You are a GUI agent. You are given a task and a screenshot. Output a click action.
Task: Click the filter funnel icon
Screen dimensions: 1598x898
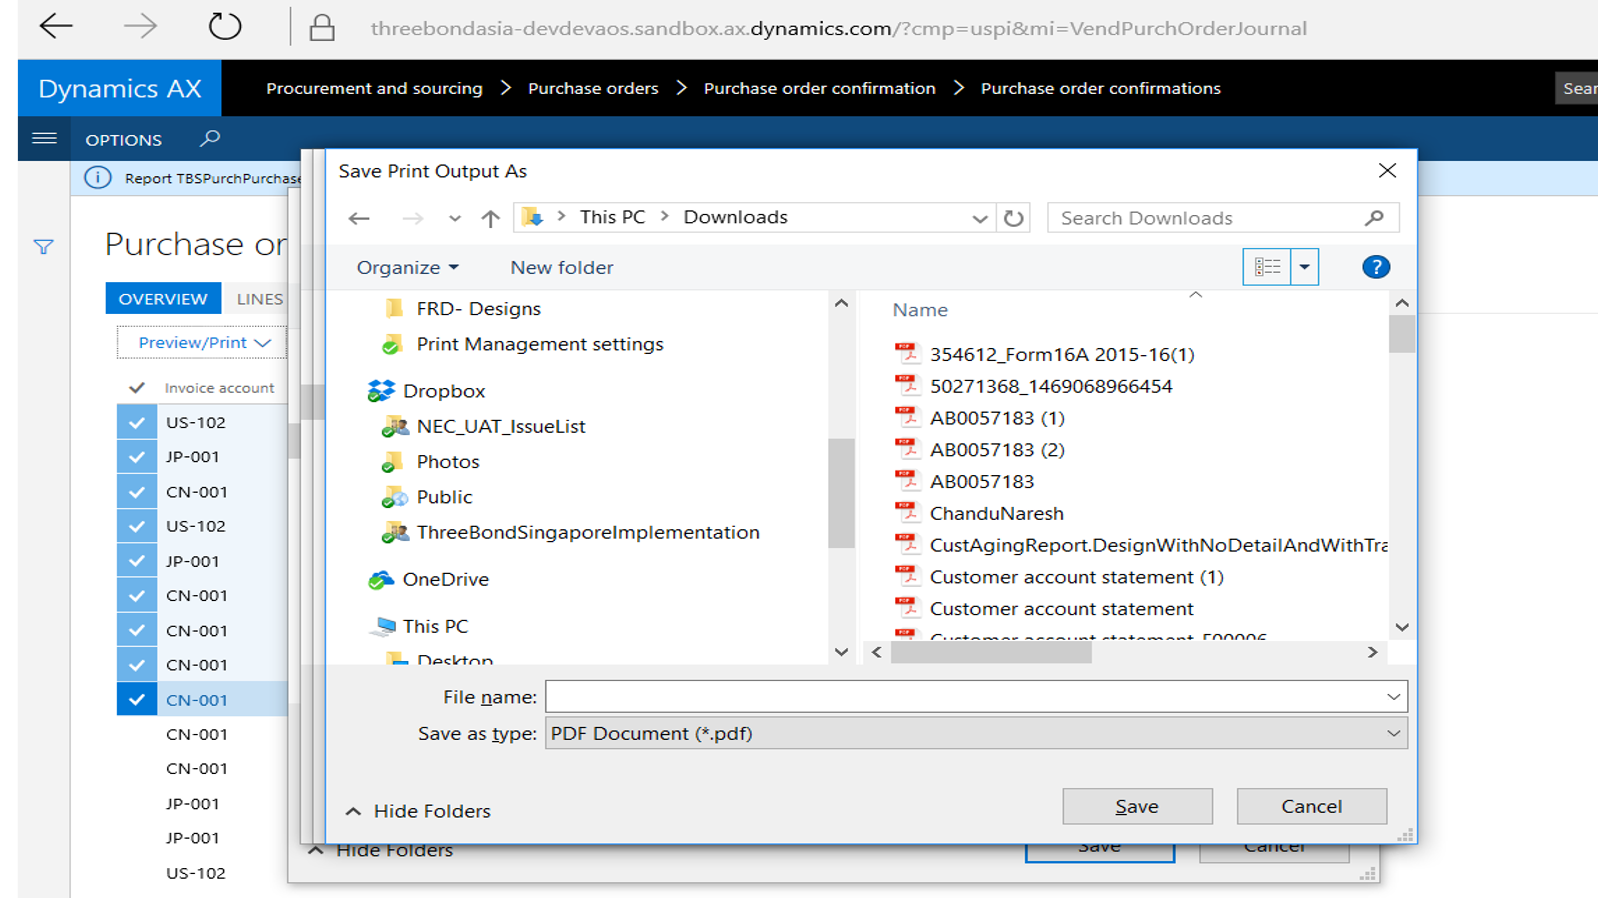pos(43,247)
